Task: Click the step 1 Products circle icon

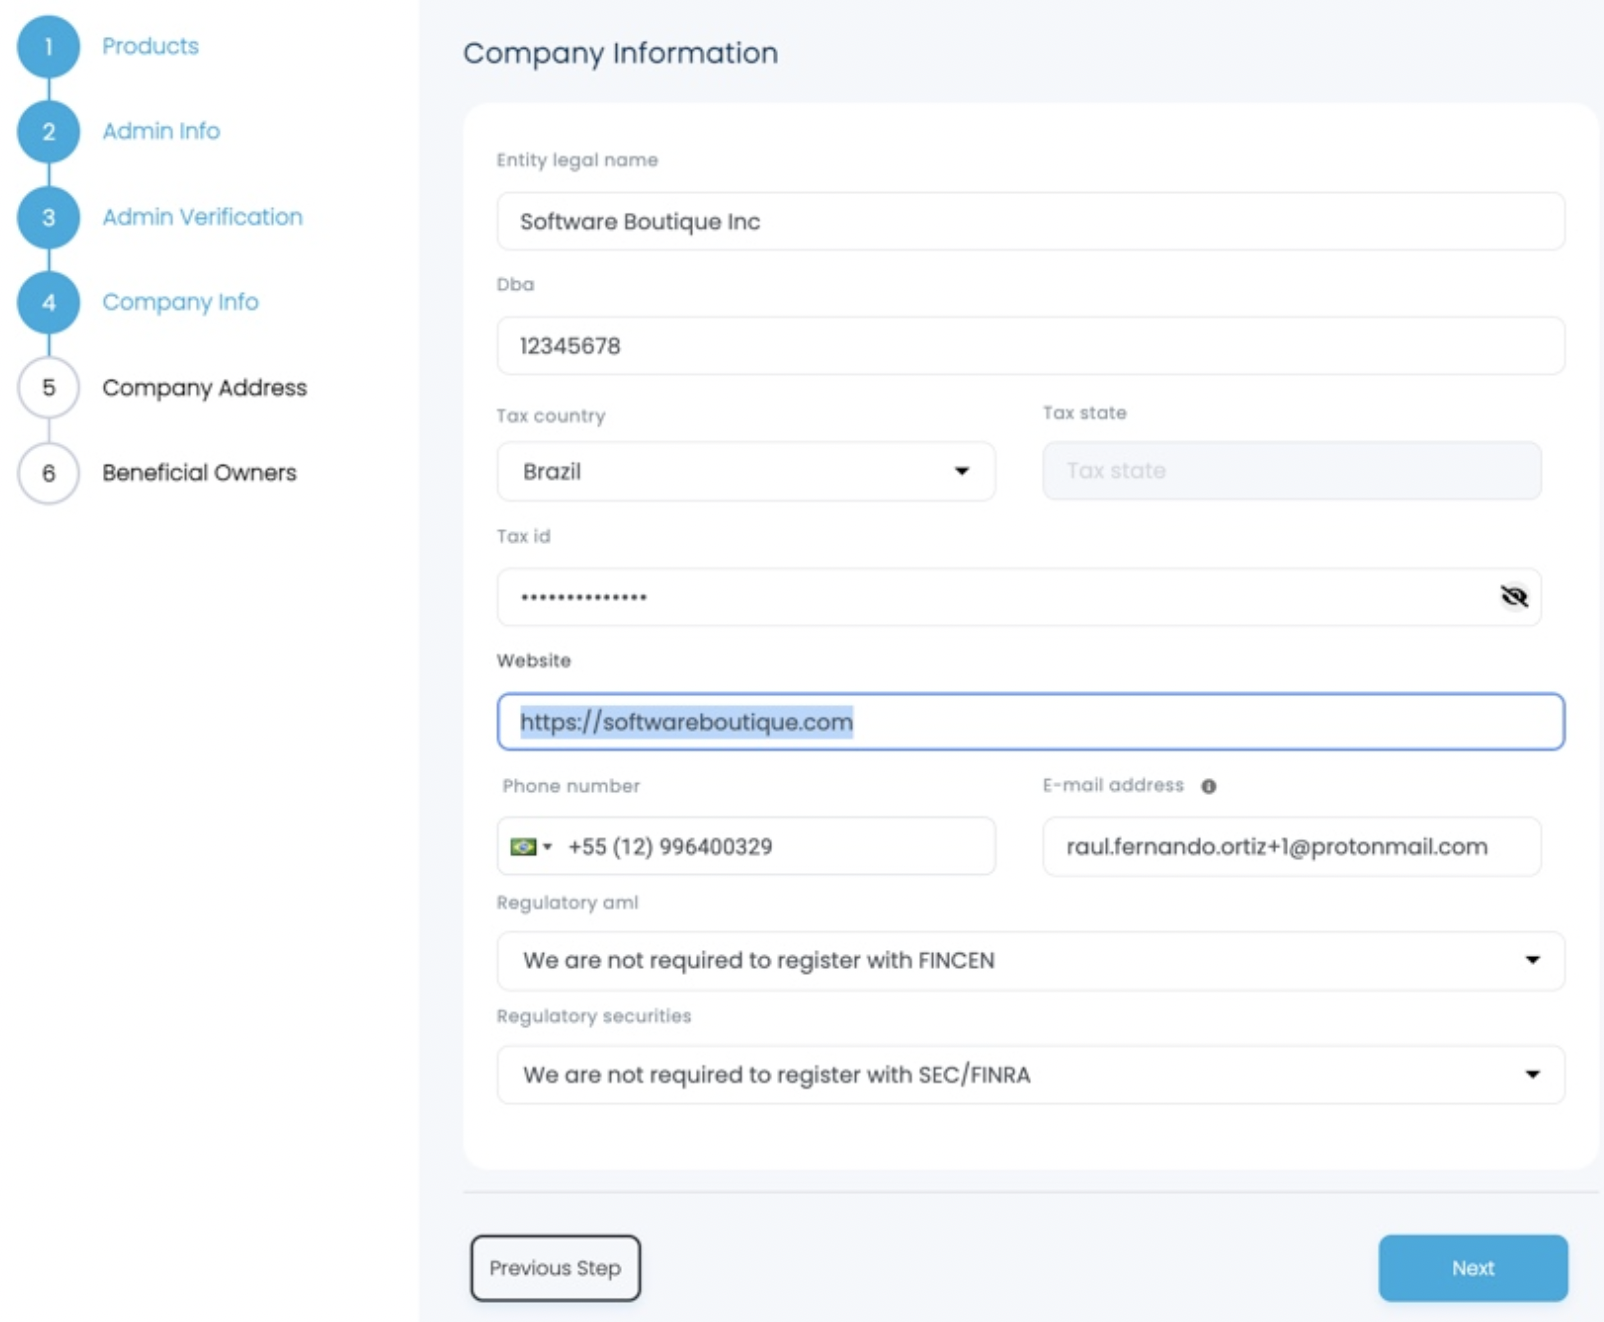Action: [48, 47]
